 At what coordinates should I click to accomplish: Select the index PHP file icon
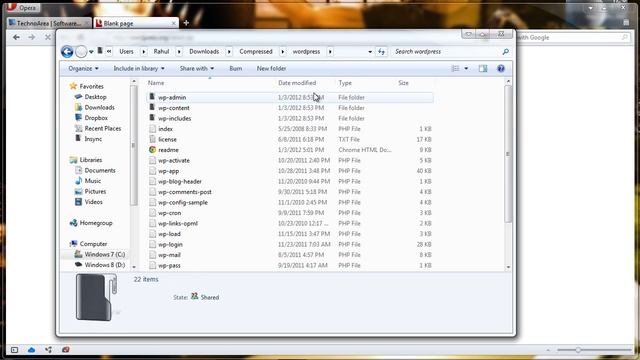153,129
